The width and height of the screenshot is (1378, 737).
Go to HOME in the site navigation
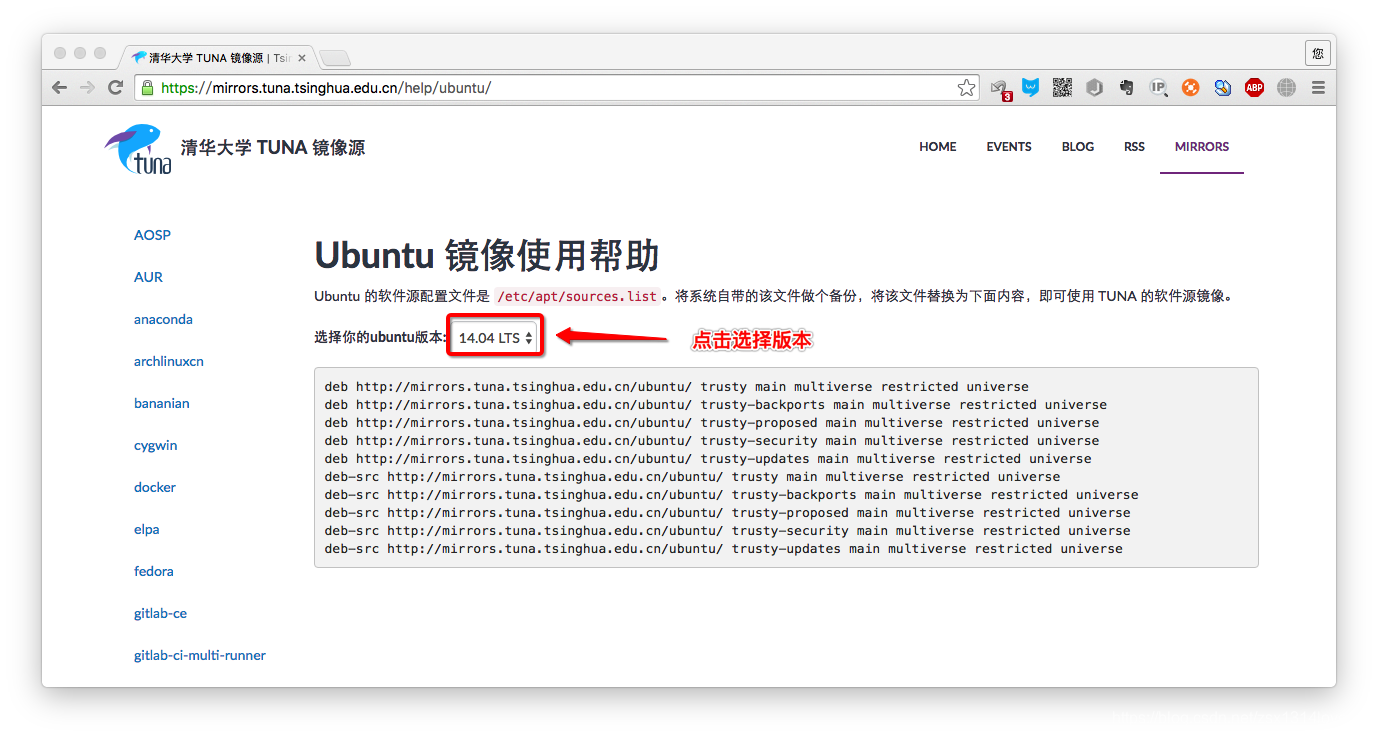938,147
